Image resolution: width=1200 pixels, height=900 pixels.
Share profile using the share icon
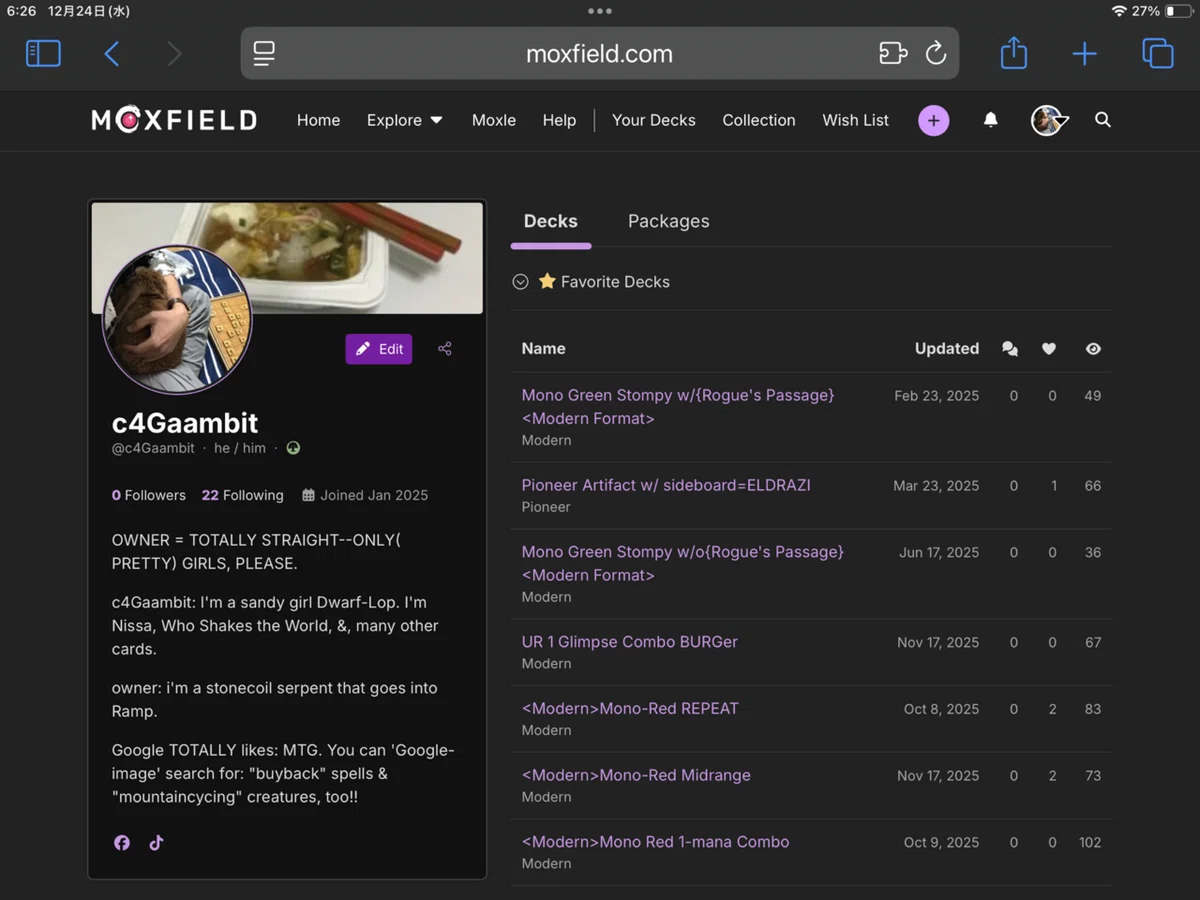(x=445, y=349)
